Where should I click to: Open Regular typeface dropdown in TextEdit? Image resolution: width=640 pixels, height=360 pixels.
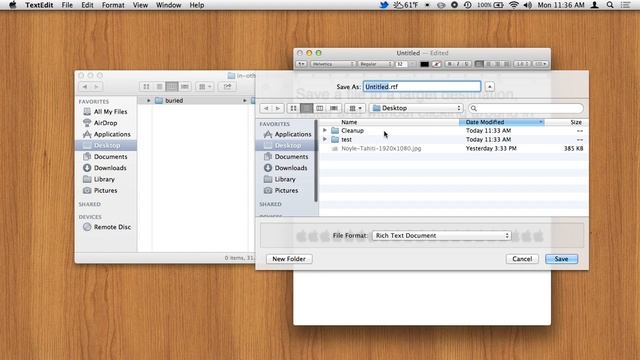pyautogui.click(x=376, y=64)
